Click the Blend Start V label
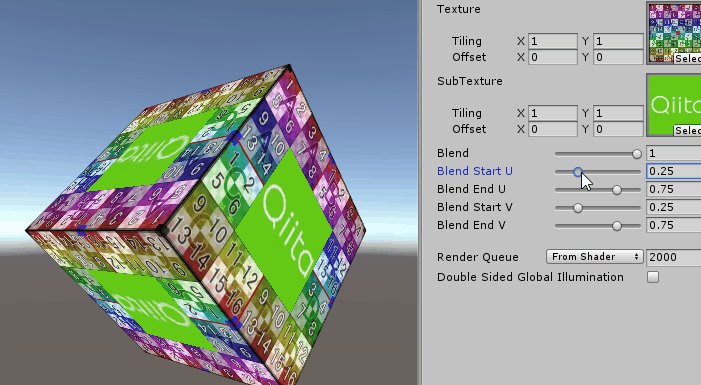Viewport: 701px width, 385px height. click(x=475, y=207)
